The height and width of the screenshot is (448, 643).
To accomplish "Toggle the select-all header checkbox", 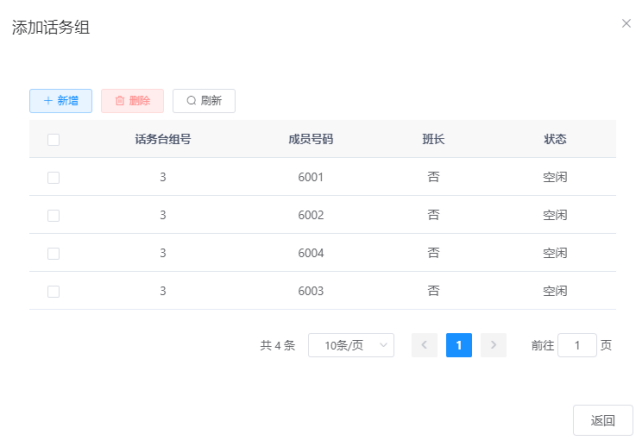I will coord(54,140).
